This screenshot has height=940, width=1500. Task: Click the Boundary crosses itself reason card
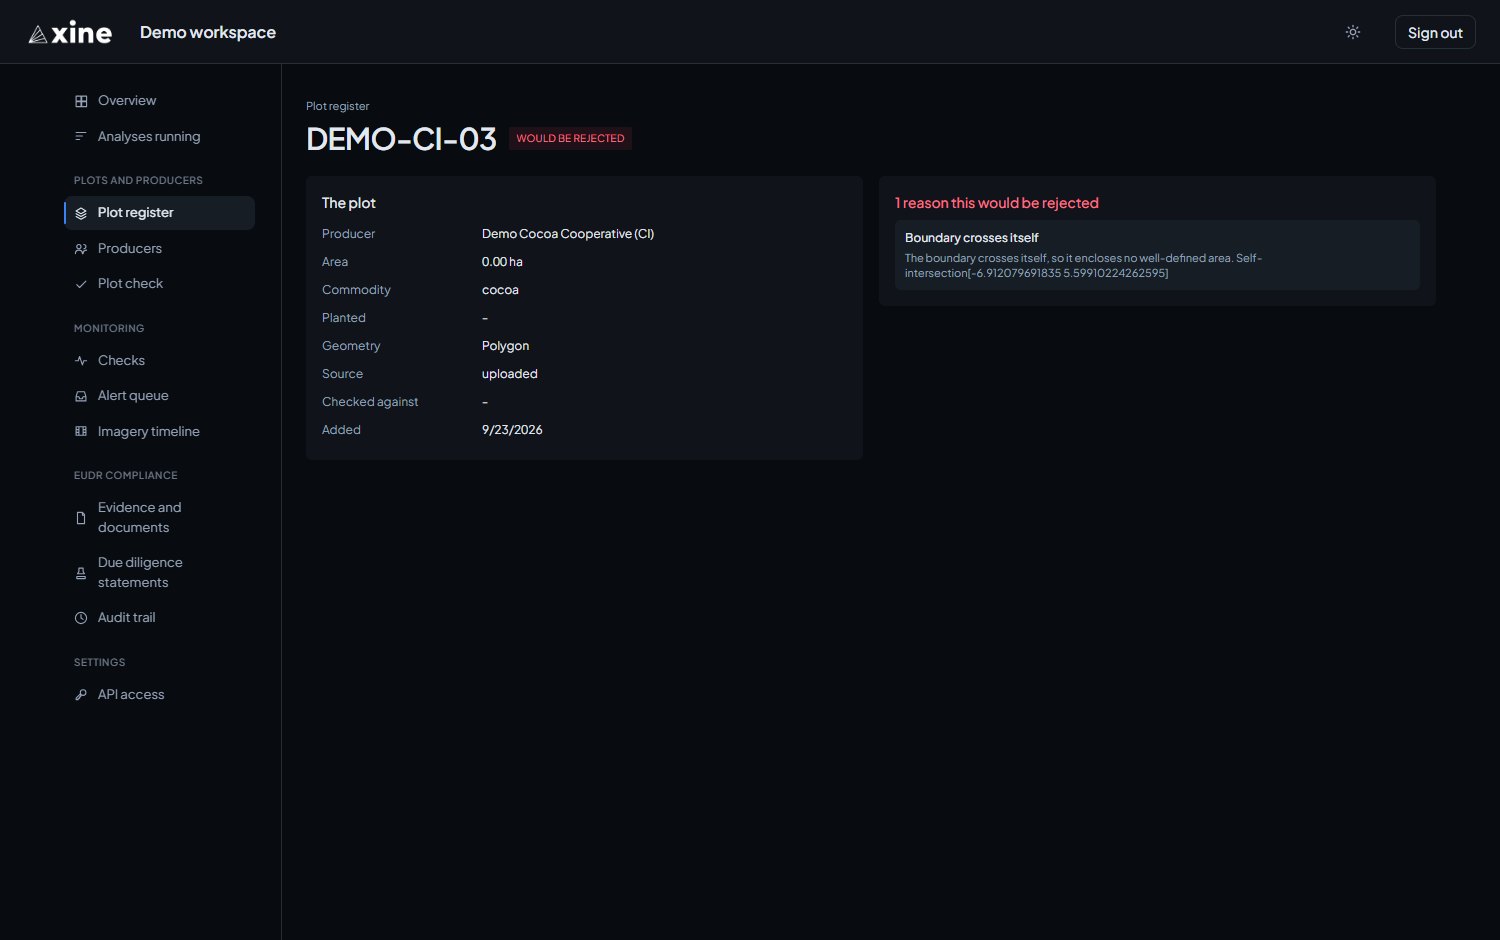pyautogui.click(x=1157, y=255)
